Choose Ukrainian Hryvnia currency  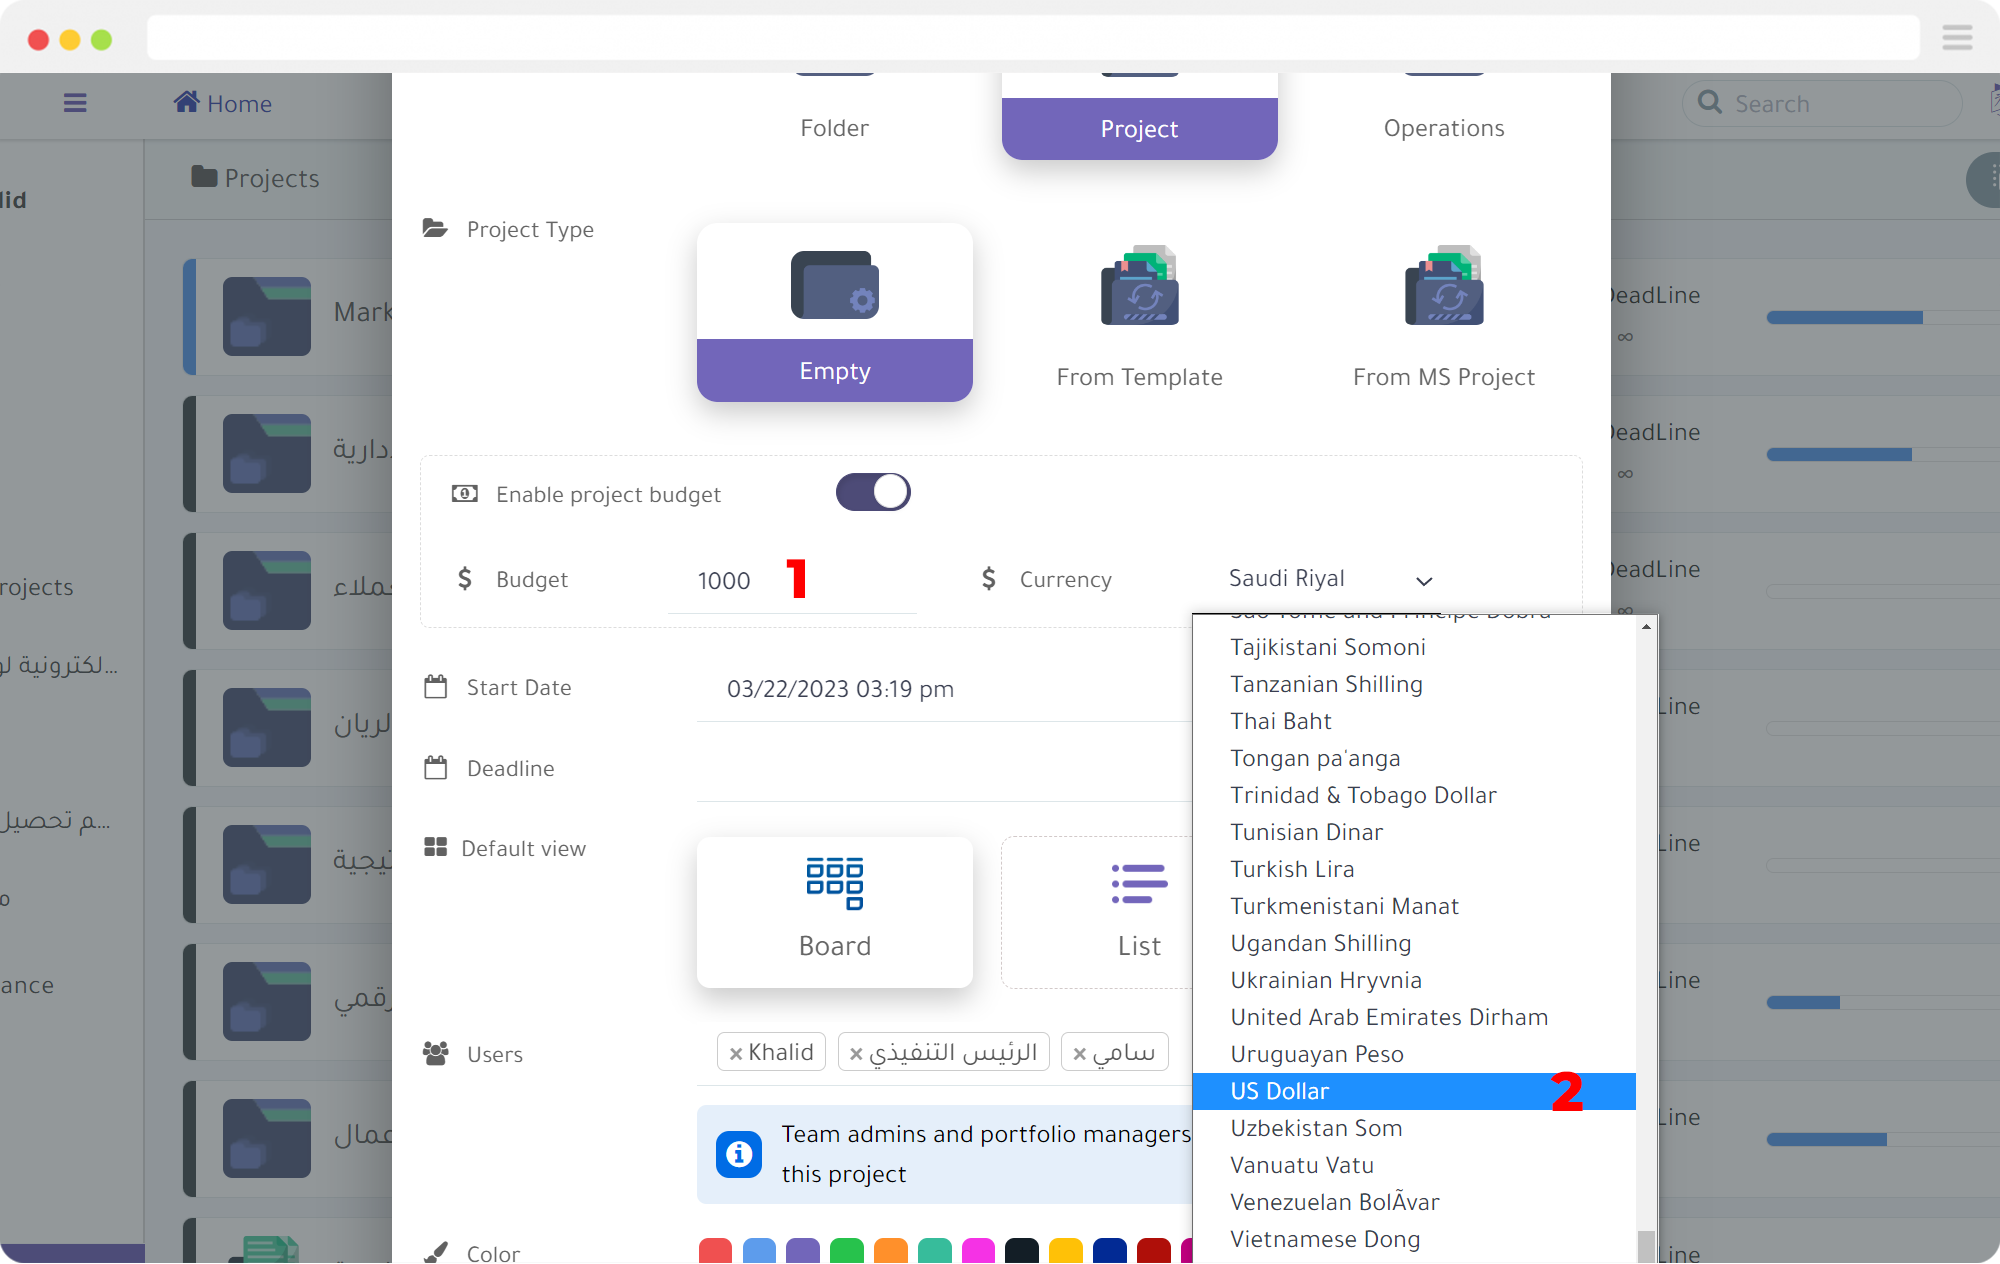pyautogui.click(x=1414, y=980)
